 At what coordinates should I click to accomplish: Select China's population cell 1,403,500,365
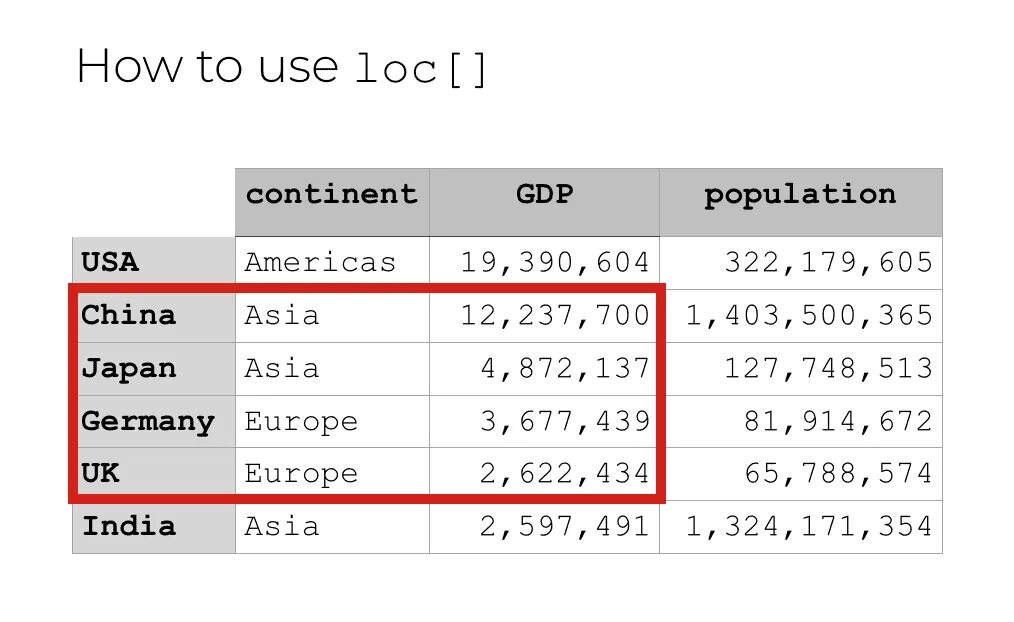point(808,316)
